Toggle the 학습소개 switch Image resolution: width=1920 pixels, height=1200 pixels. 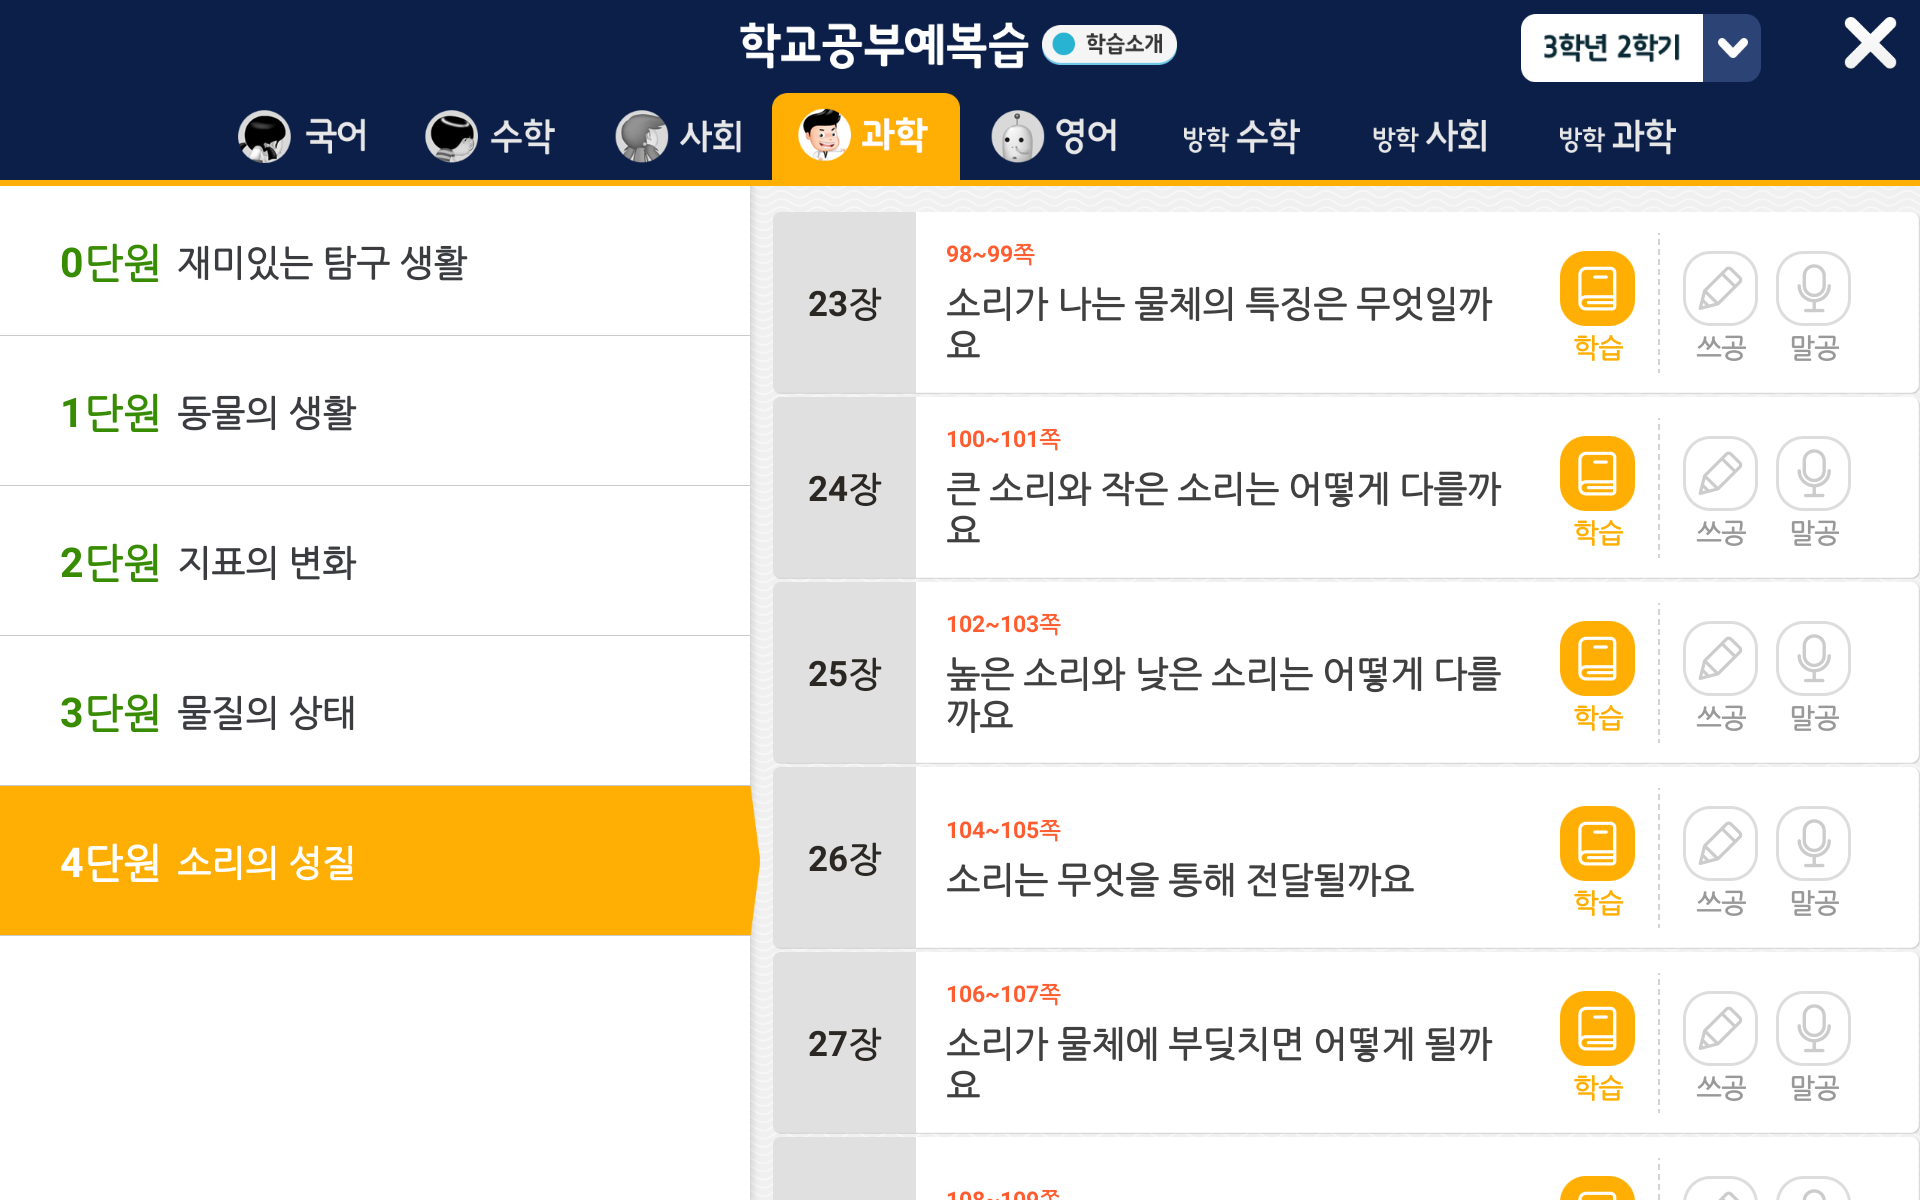pyautogui.click(x=1109, y=44)
